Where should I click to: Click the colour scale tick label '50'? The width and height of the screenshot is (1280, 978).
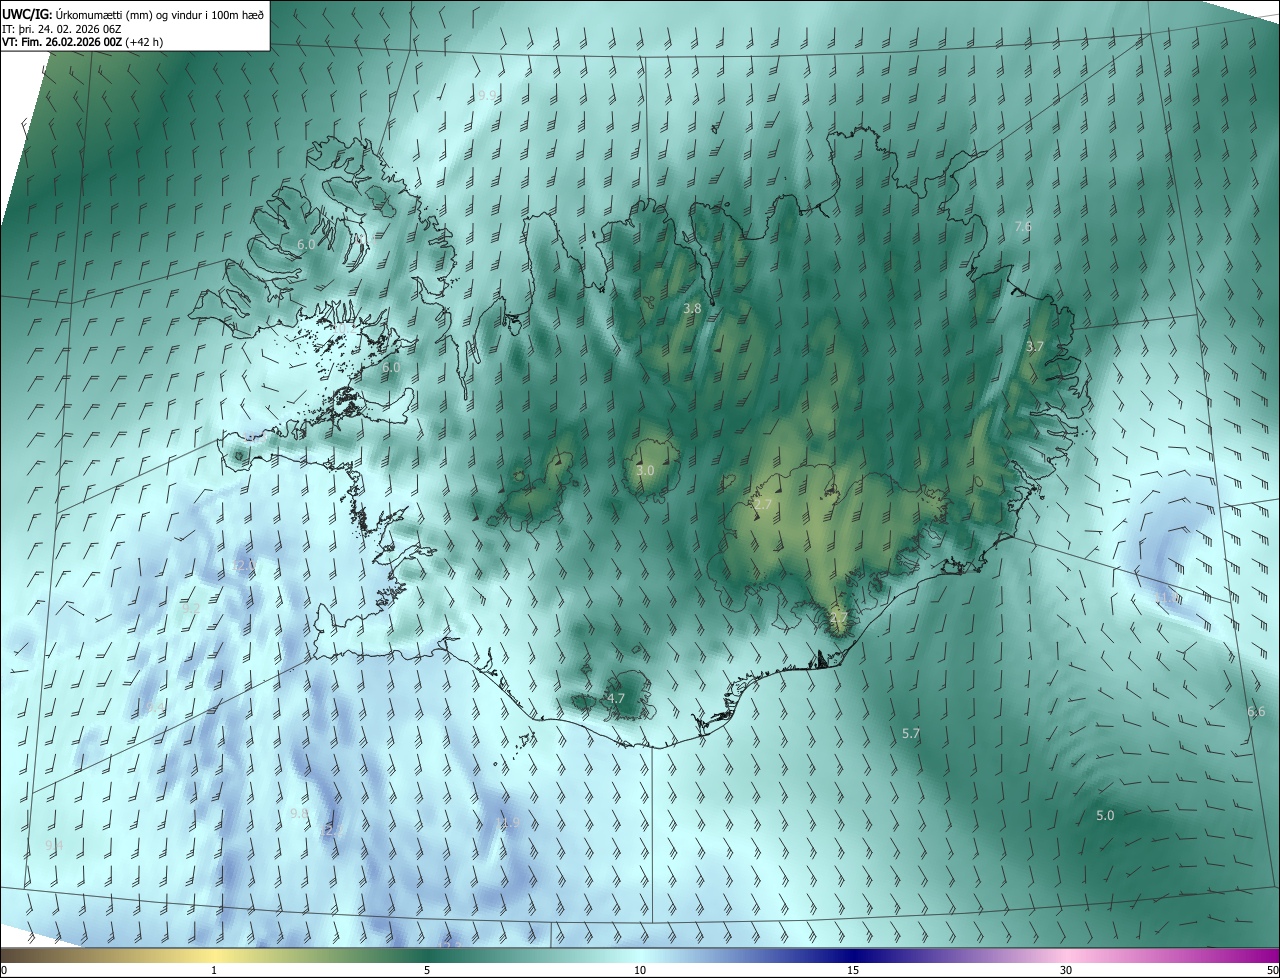click(1272, 970)
